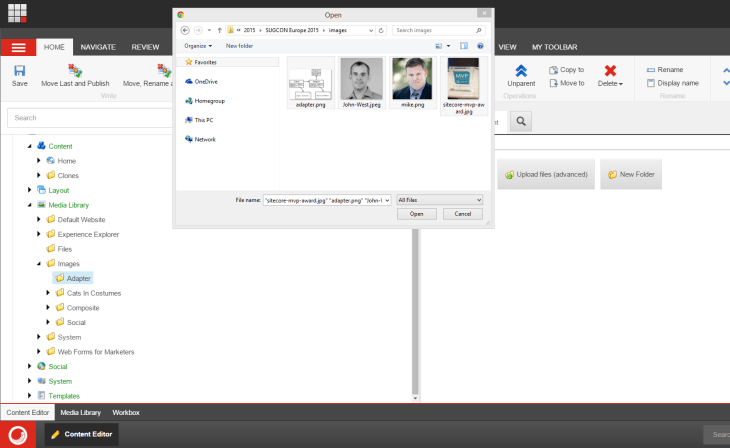This screenshot has height=448, width=730.
Task: Switch to the HOME ribbon tab
Action: 54,47
